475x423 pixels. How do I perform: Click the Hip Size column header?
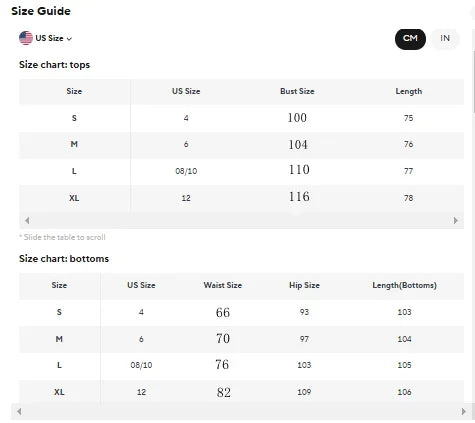(x=304, y=285)
